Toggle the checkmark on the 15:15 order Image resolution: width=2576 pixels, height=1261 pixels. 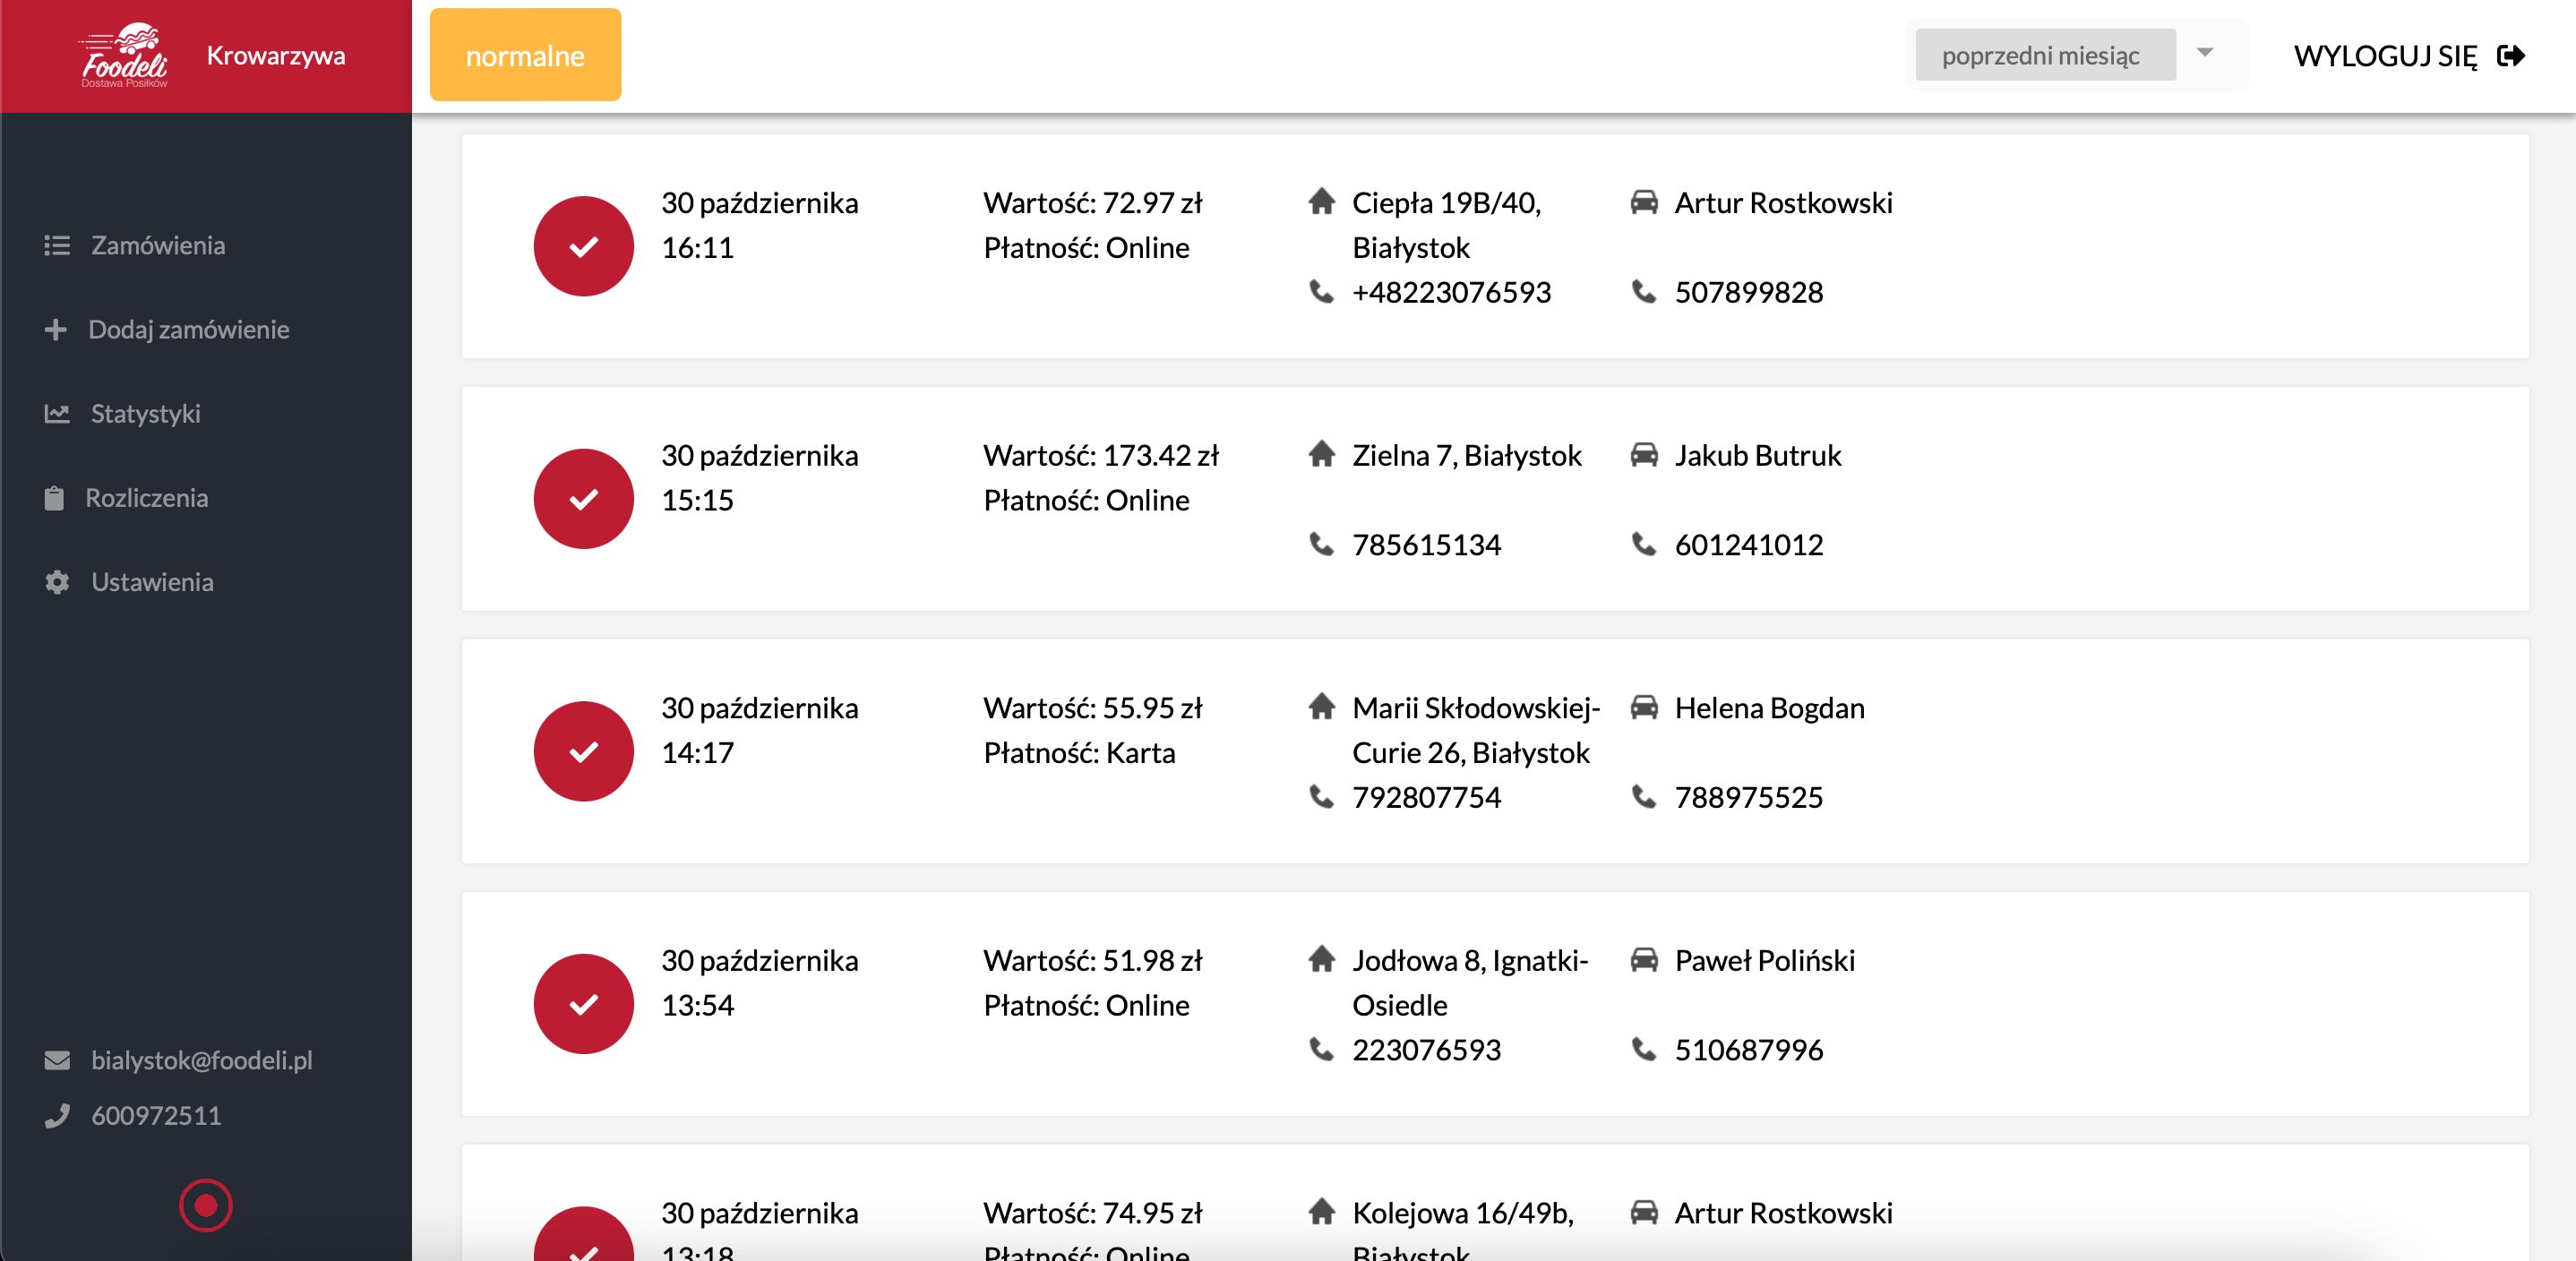[x=583, y=499]
